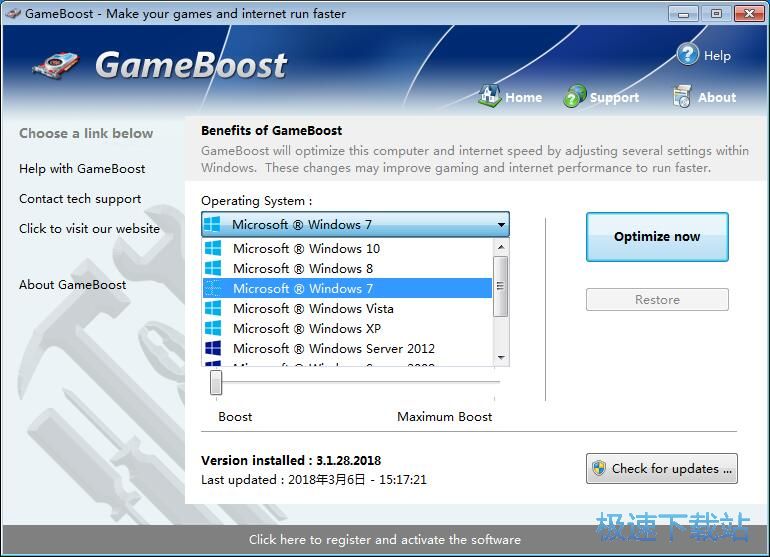Click to visit our website link
This screenshot has width=770, height=557.
[89, 228]
